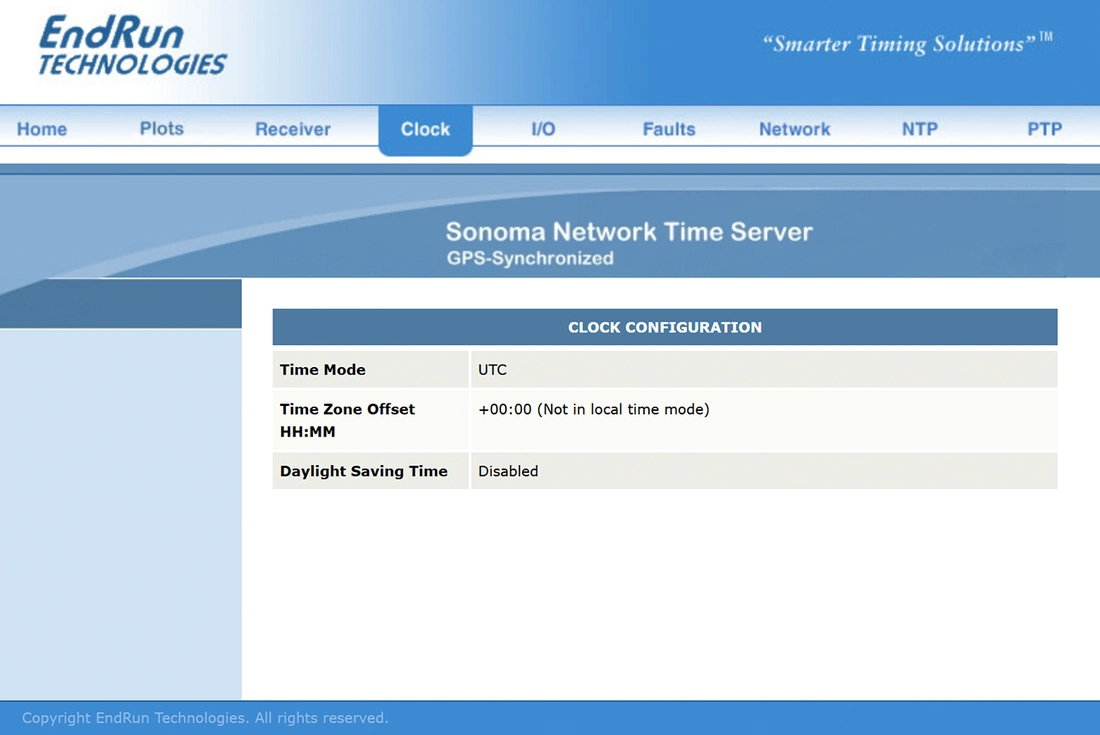Select the Daylight Saving Time label
This screenshot has width=1100, height=735.
[363, 471]
